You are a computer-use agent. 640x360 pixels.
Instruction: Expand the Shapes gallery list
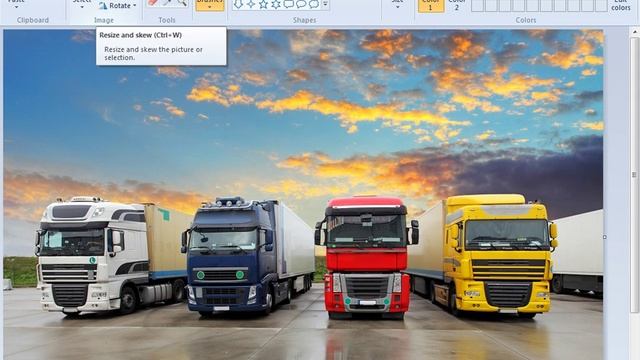(325, 4)
